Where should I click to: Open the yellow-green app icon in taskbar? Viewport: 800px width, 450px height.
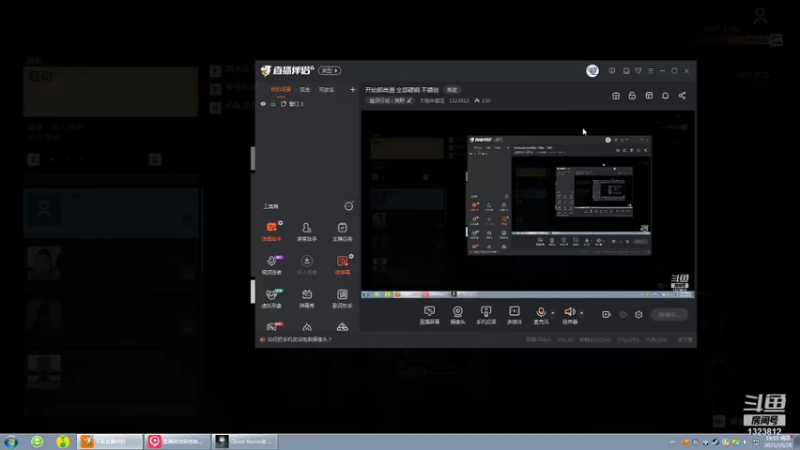point(63,441)
